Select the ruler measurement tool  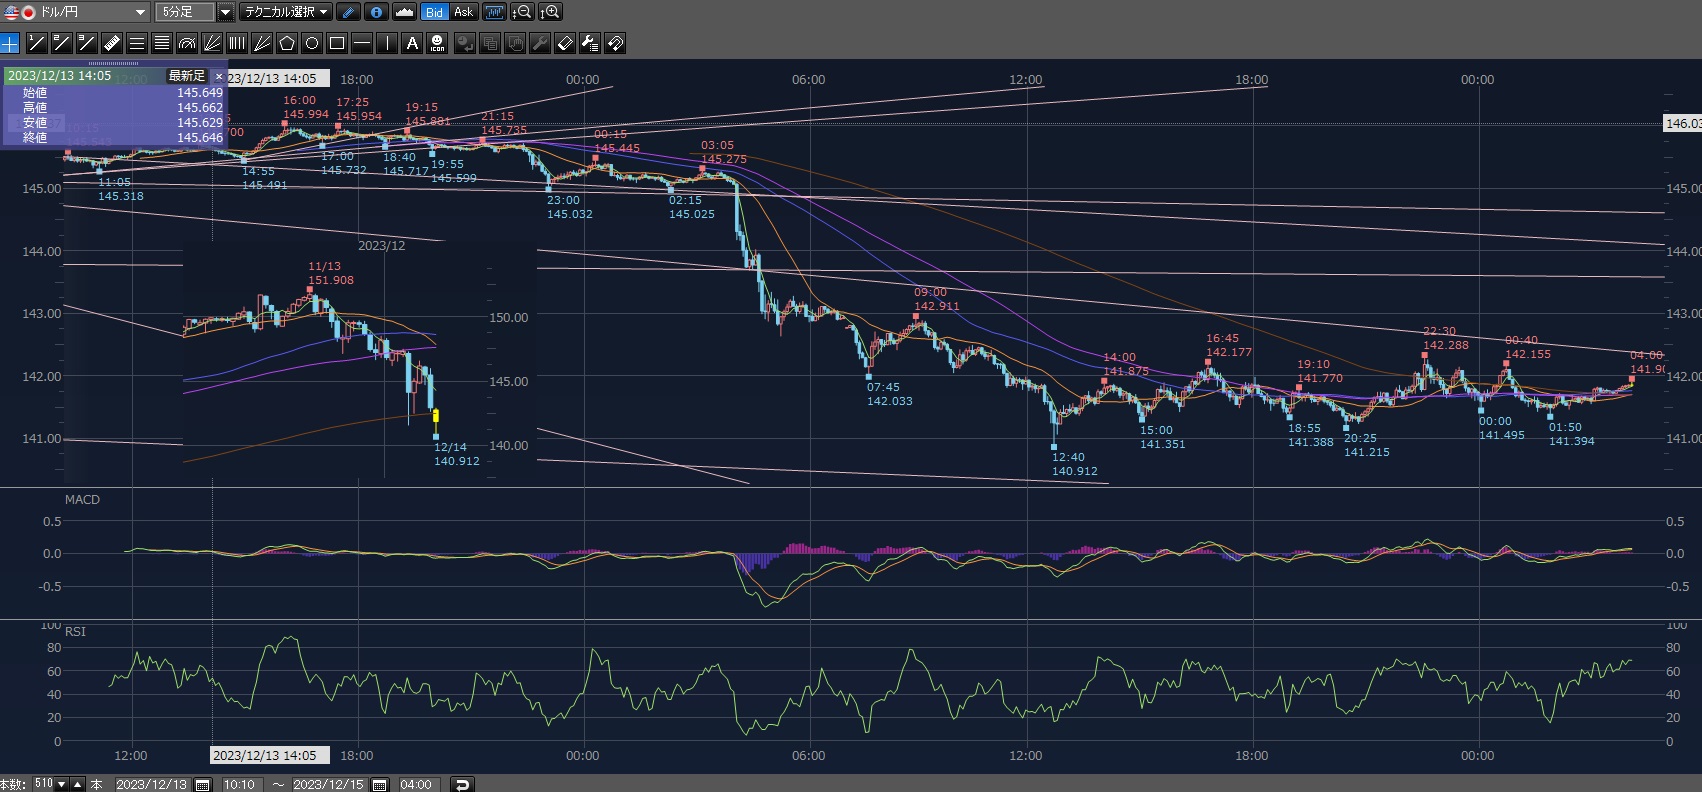click(111, 43)
